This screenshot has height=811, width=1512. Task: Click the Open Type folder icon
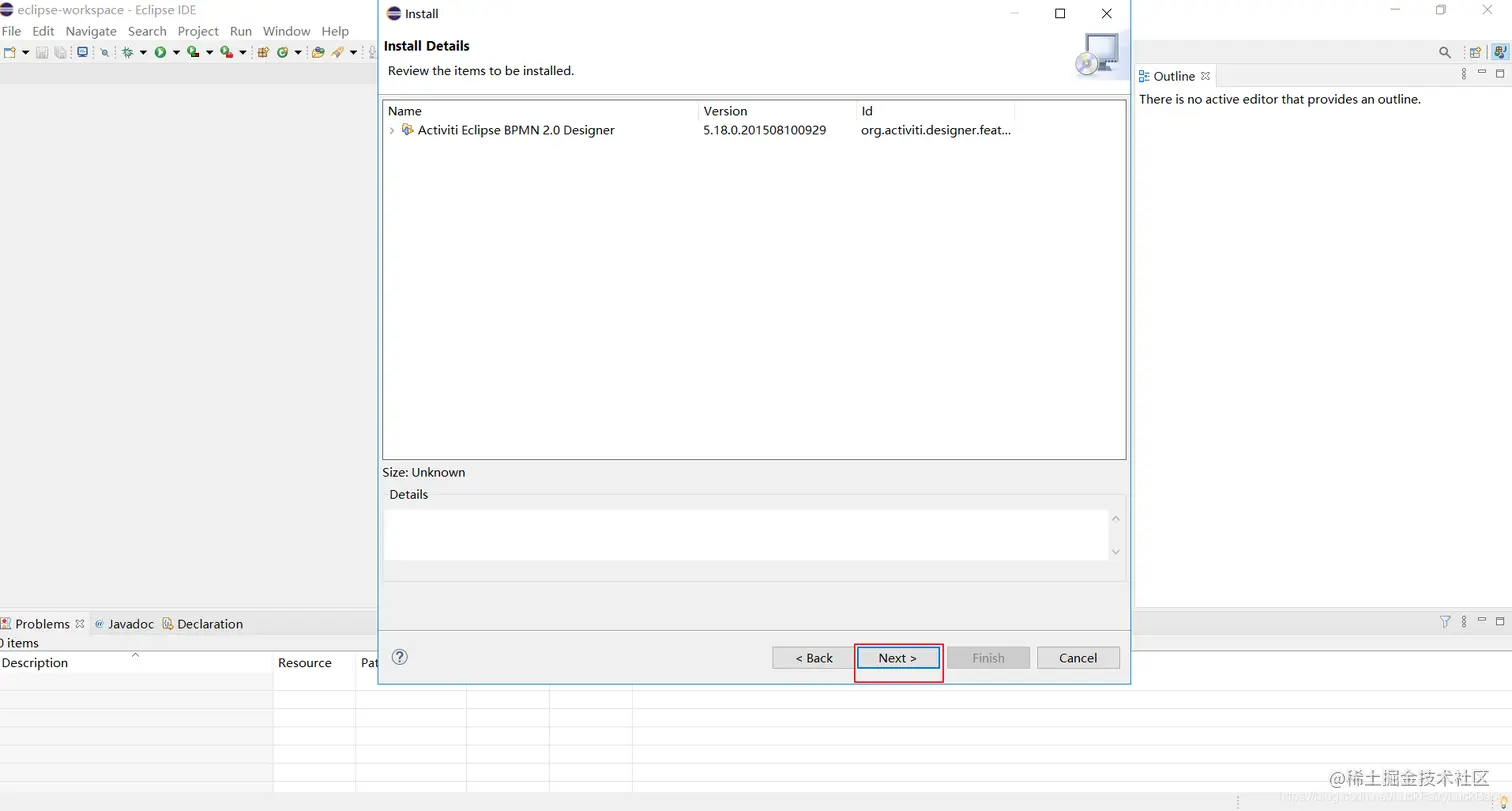pos(318,52)
